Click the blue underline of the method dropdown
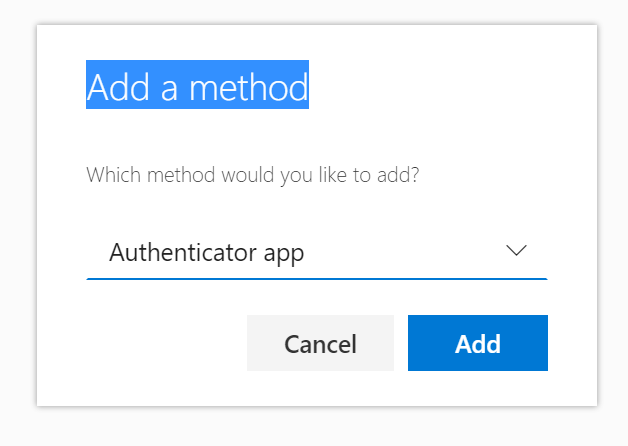This screenshot has height=446, width=628. tap(317, 278)
